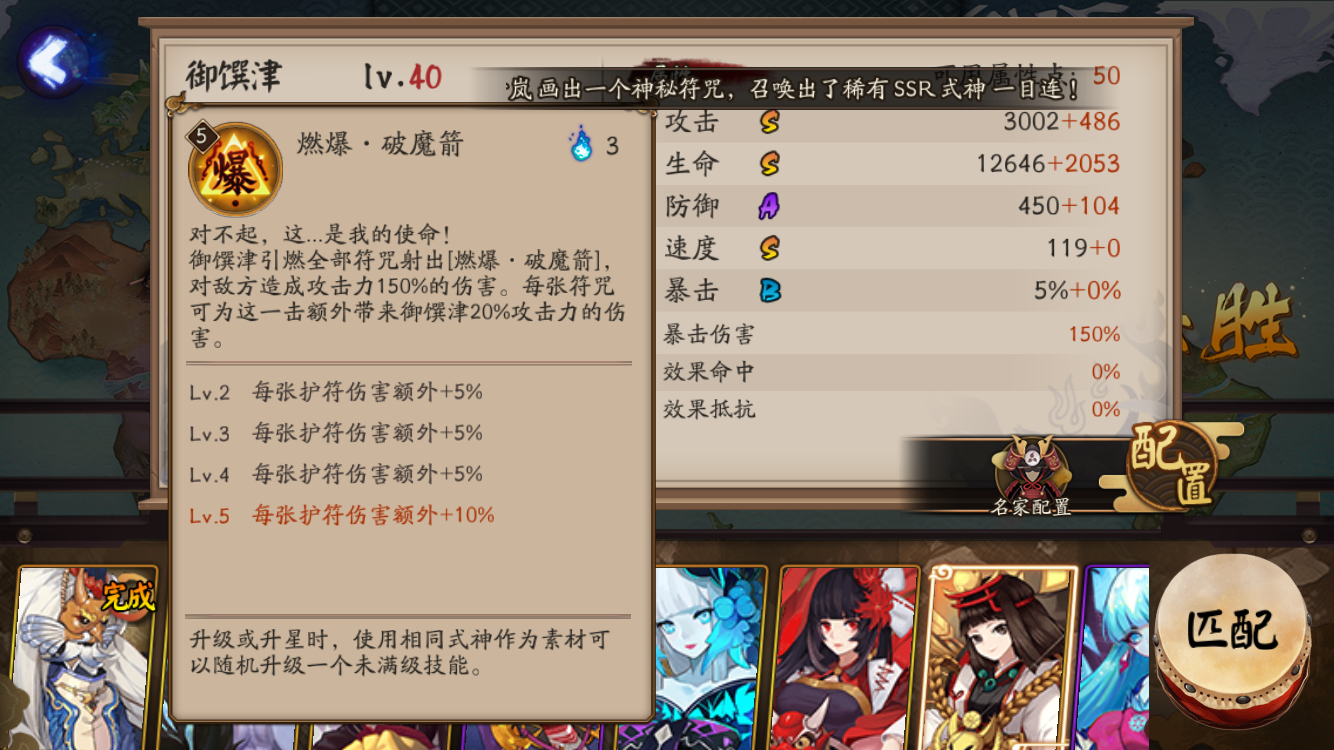Viewport: 1334px width, 750px height.
Task: Select the fox-masked 完成 shikigami card
Action: (x=86, y=658)
